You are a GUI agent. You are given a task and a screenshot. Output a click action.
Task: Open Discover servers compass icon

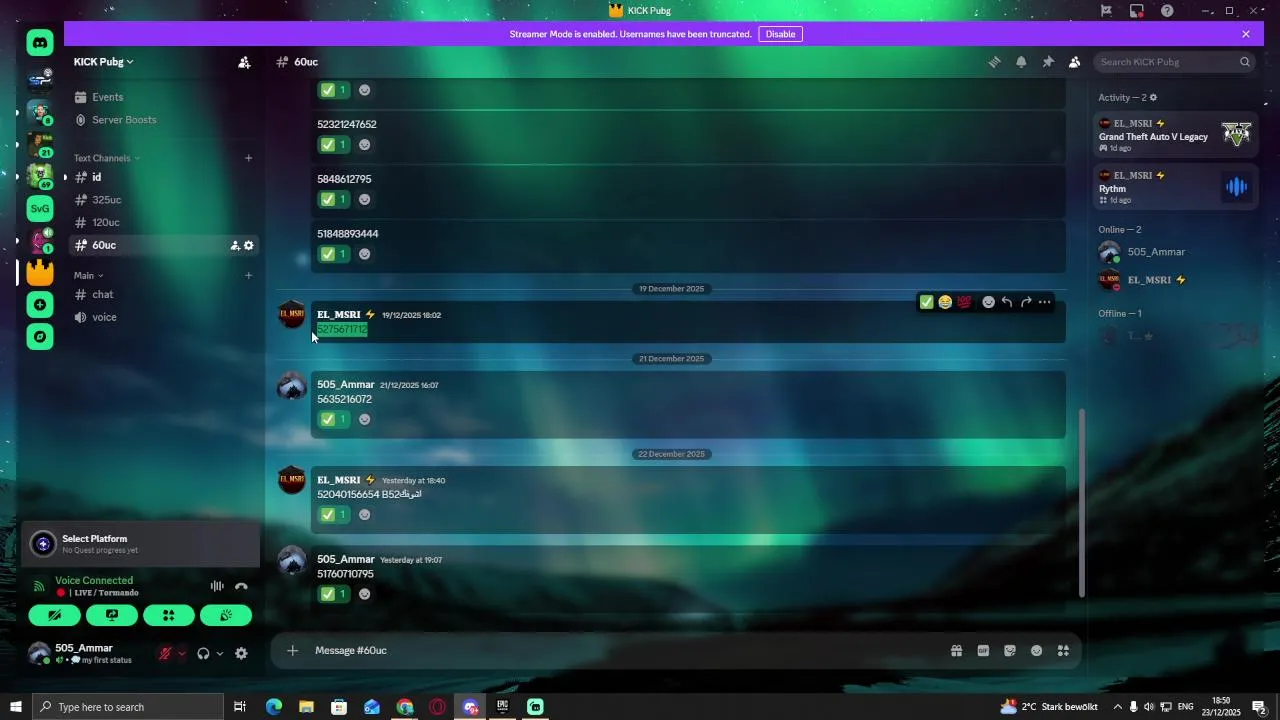coord(40,337)
